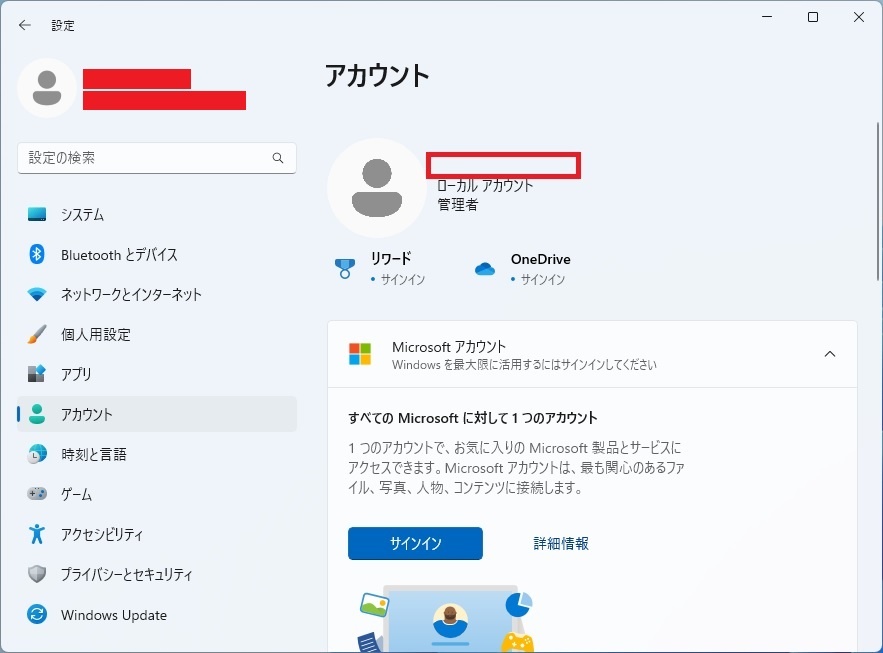The height and width of the screenshot is (653, 883).
Task: Click the vertical scrollbar on right
Action: tap(878, 201)
